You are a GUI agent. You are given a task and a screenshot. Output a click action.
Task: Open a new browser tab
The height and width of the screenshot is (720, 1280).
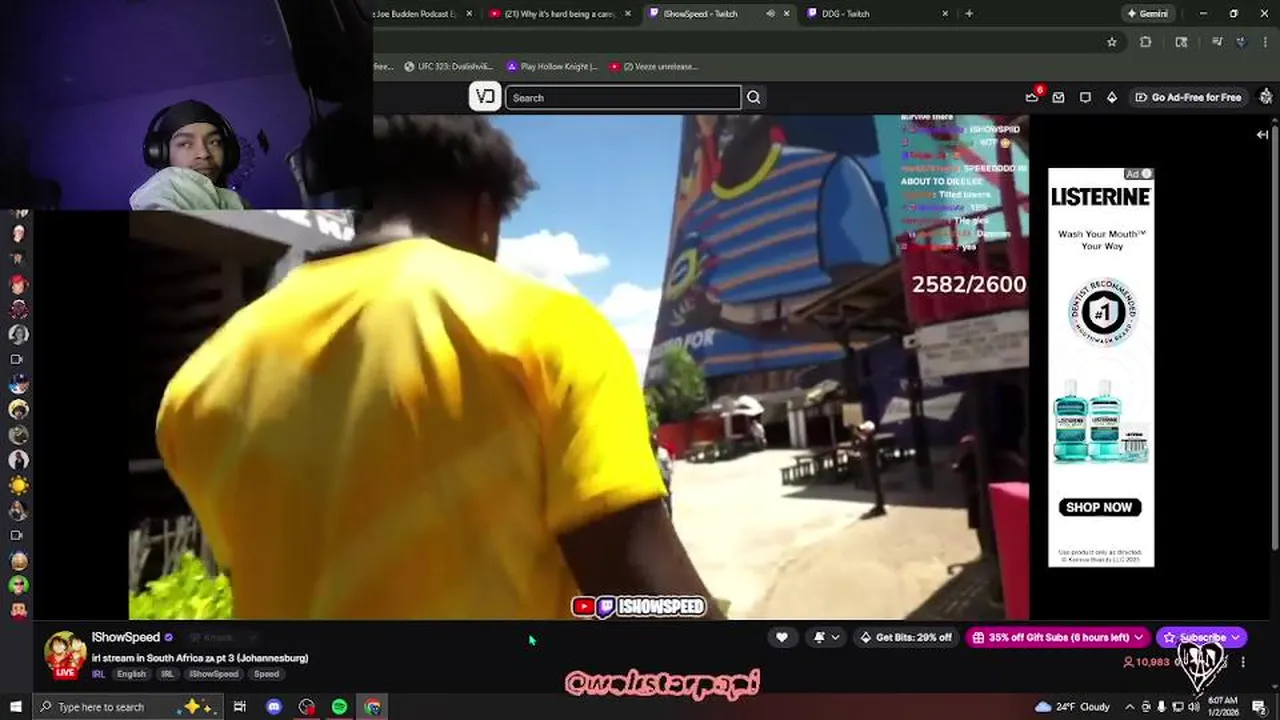coord(969,14)
